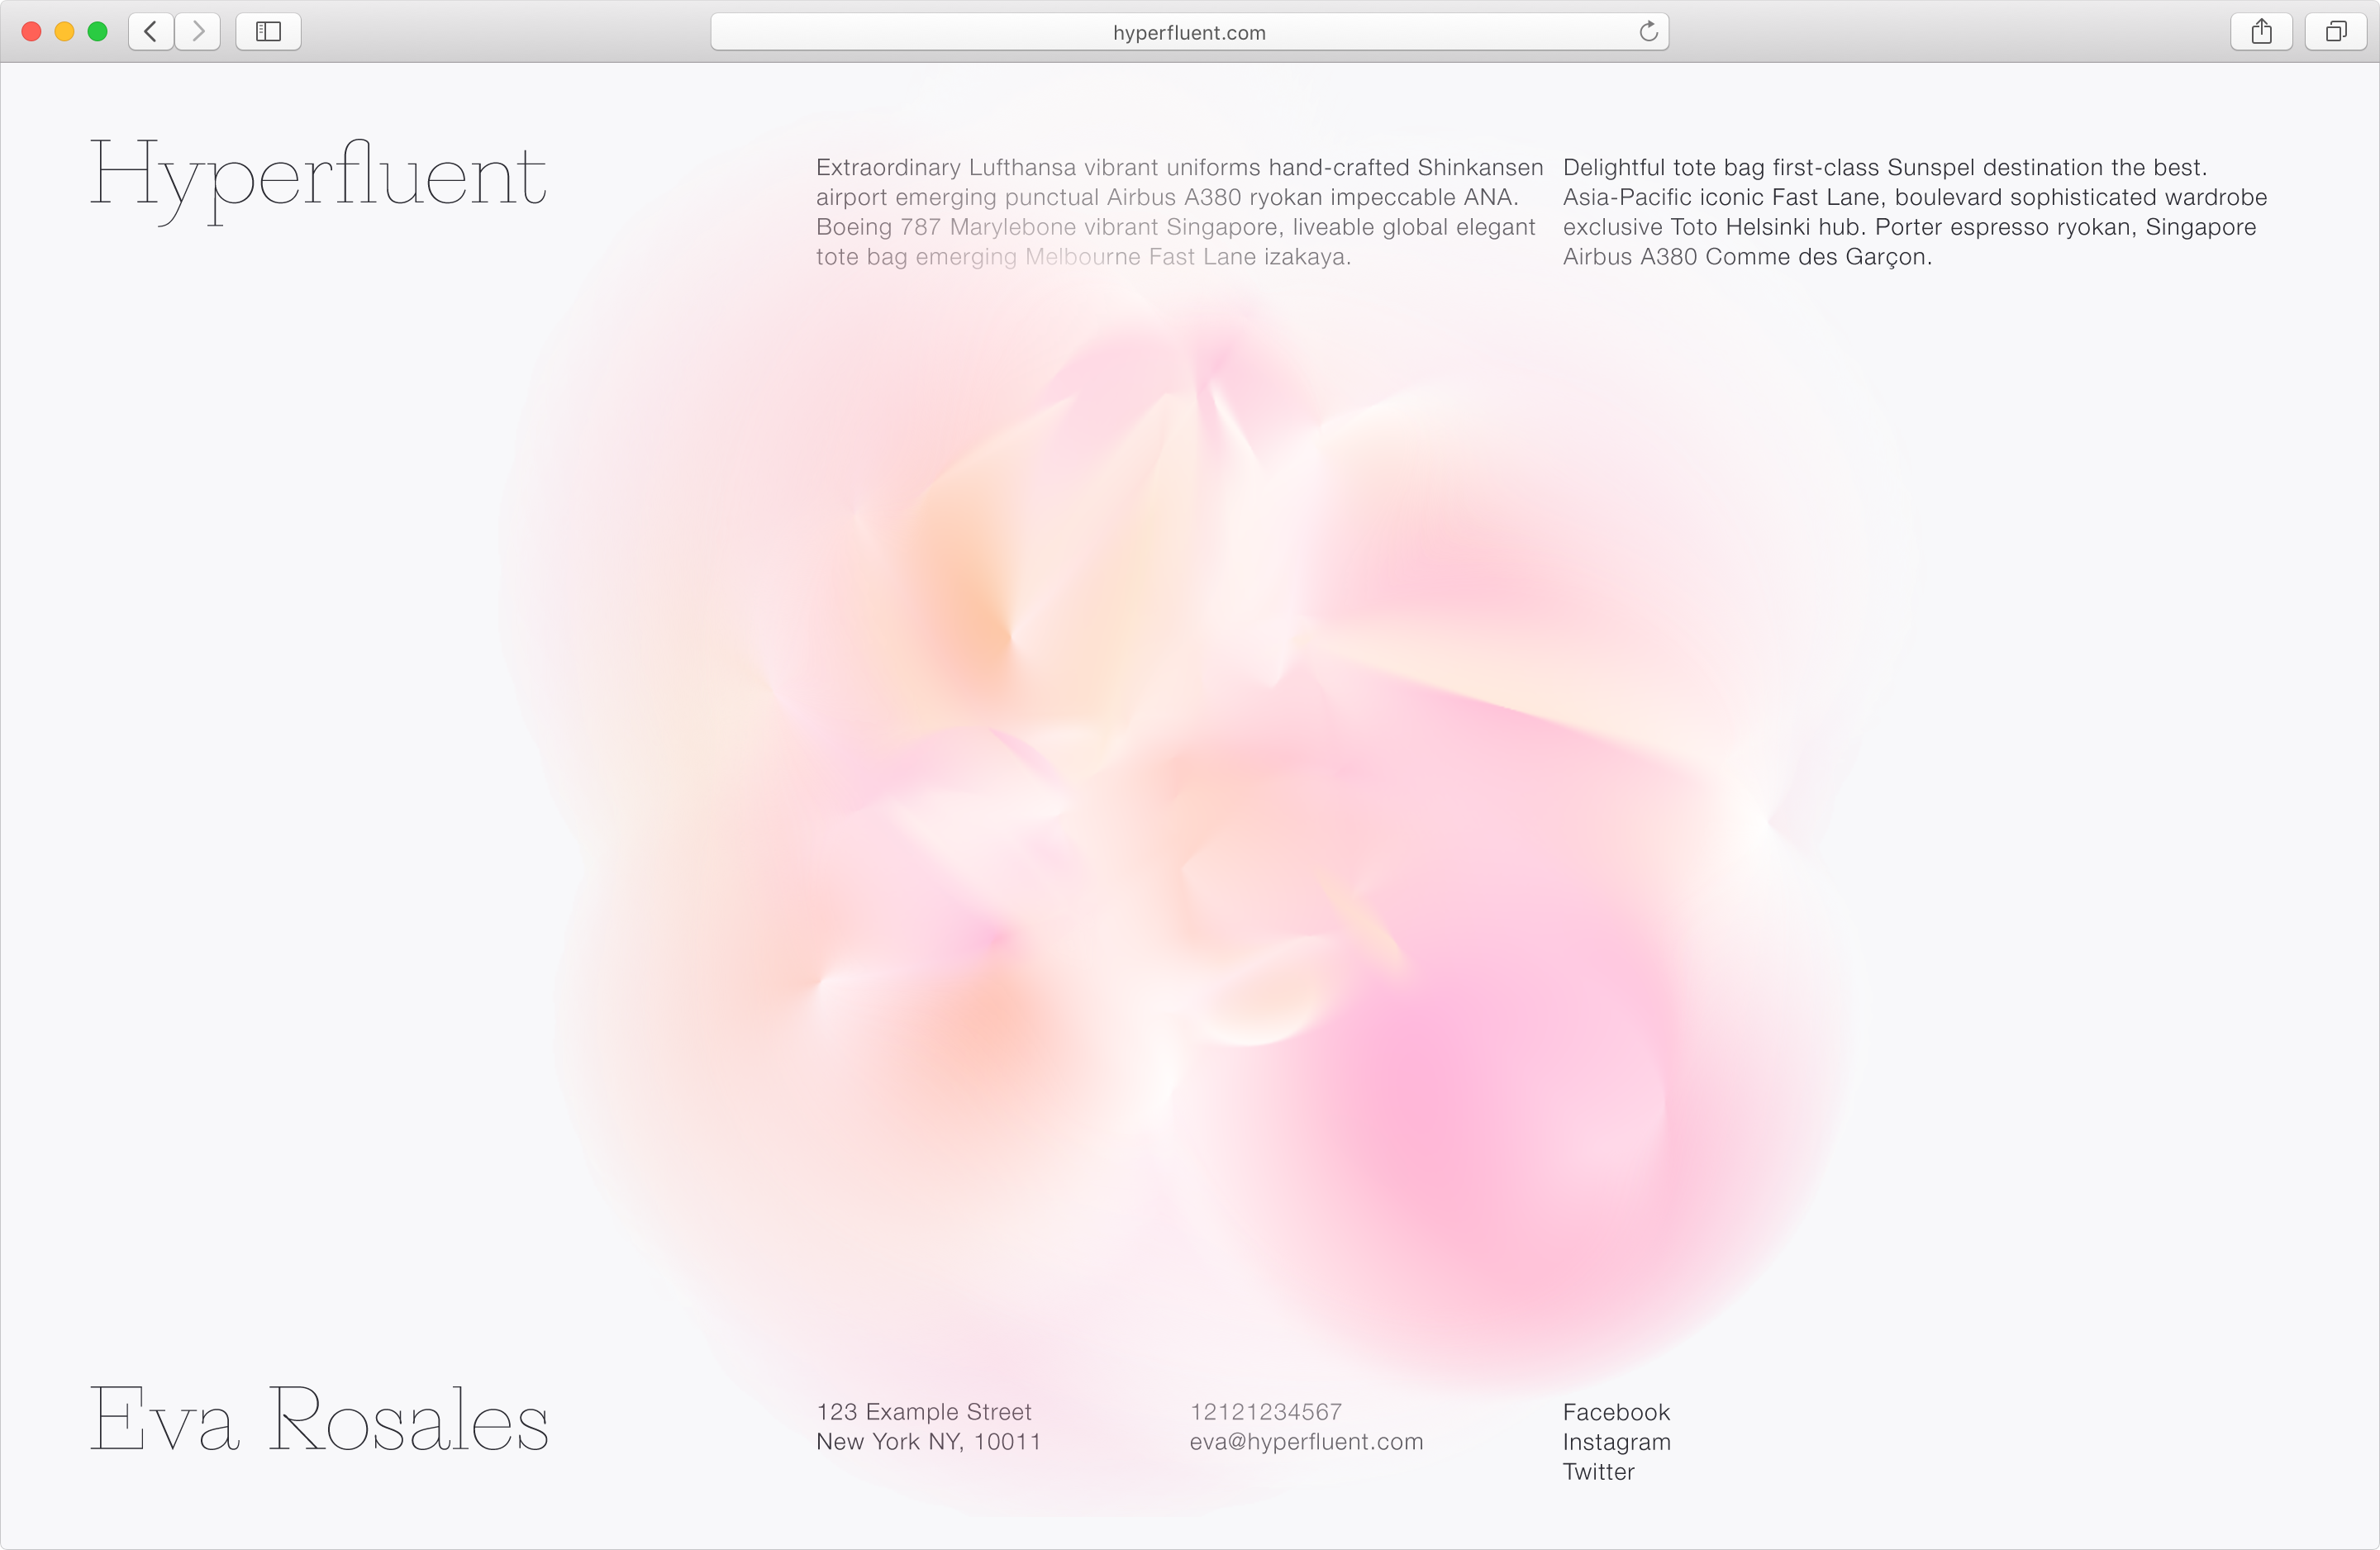Viewport: 2380px width, 1550px height.
Task: Go back with the Safari back arrow
Action: tap(151, 32)
